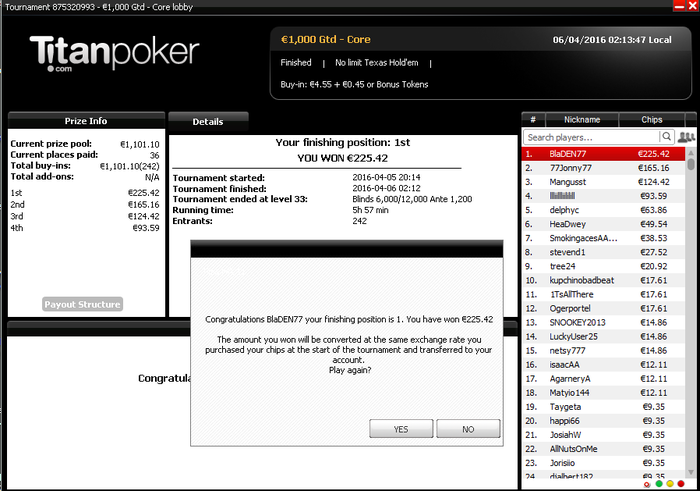Select player row AgarneryA
The height and width of the screenshot is (491, 700).
point(603,379)
